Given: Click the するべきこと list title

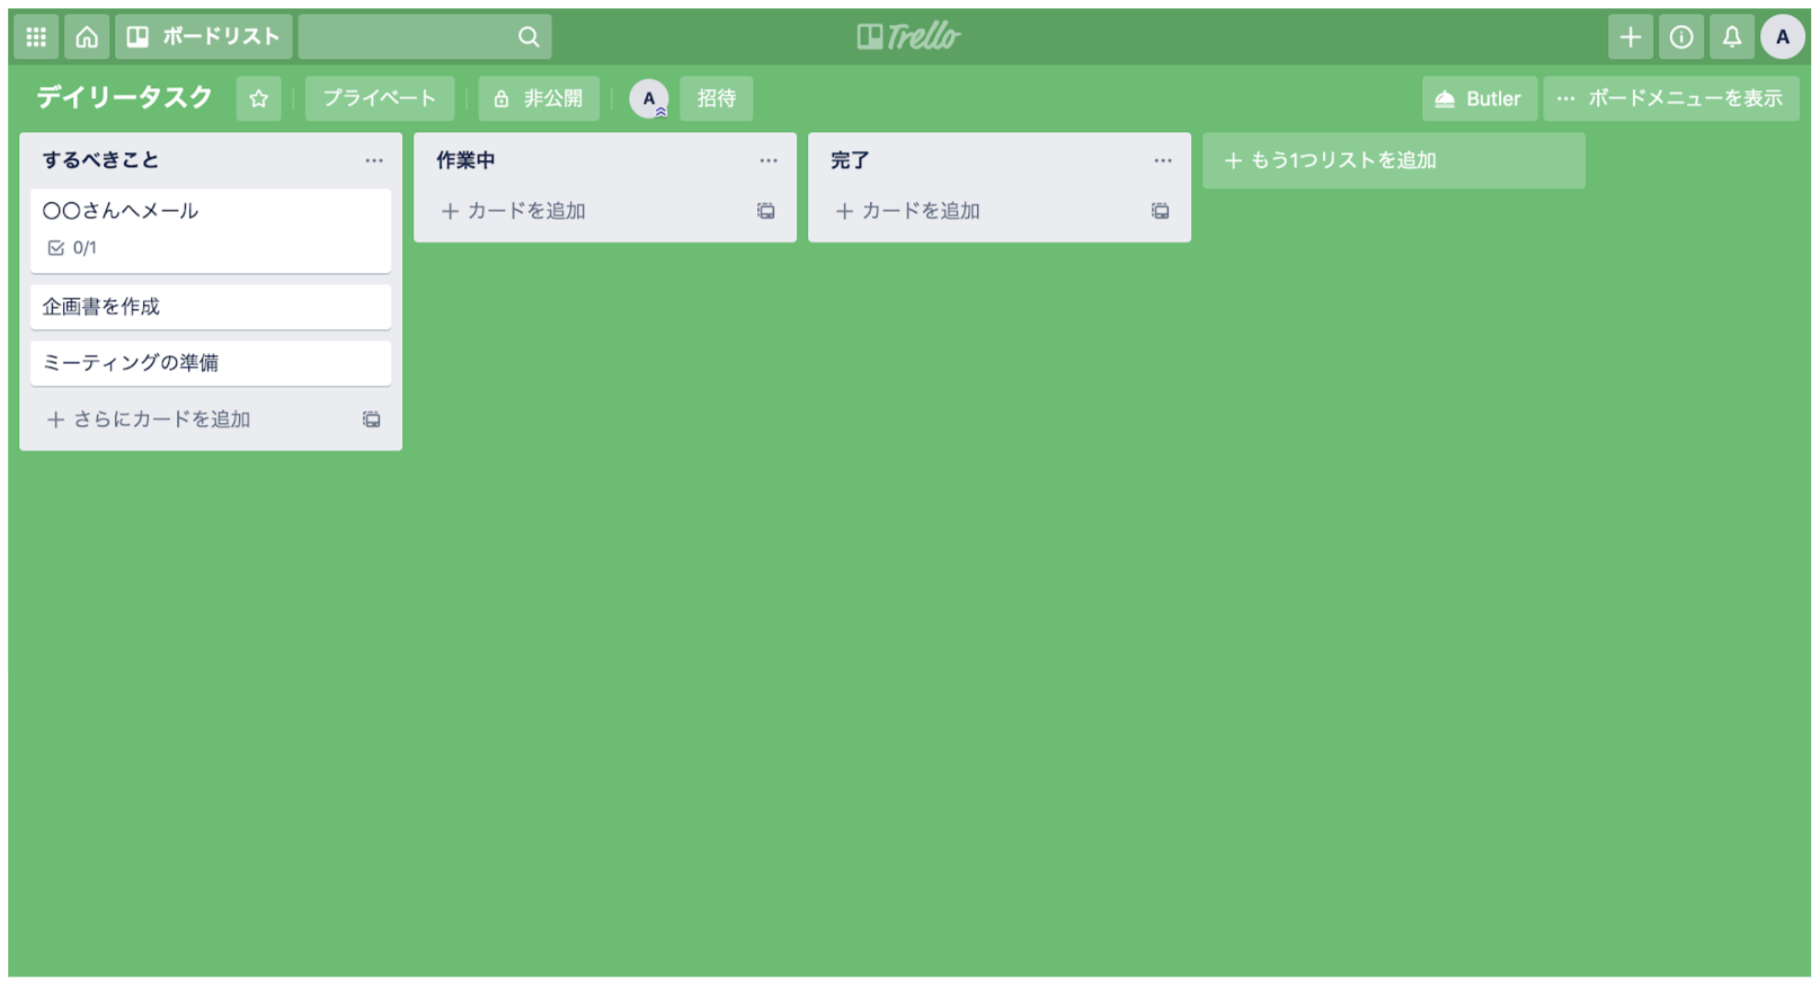Looking at the screenshot, I should [x=100, y=160].
